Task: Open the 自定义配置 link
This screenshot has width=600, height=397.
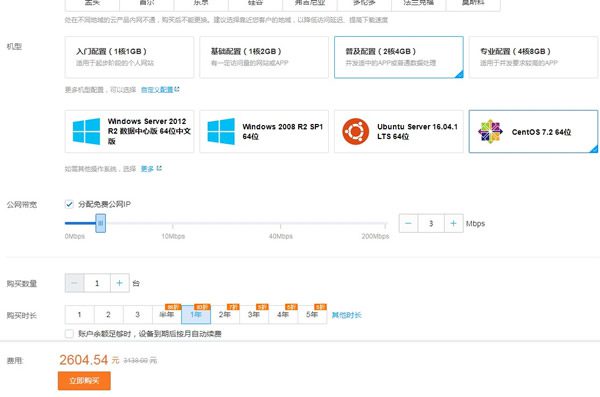Action: tap(160, 90)
